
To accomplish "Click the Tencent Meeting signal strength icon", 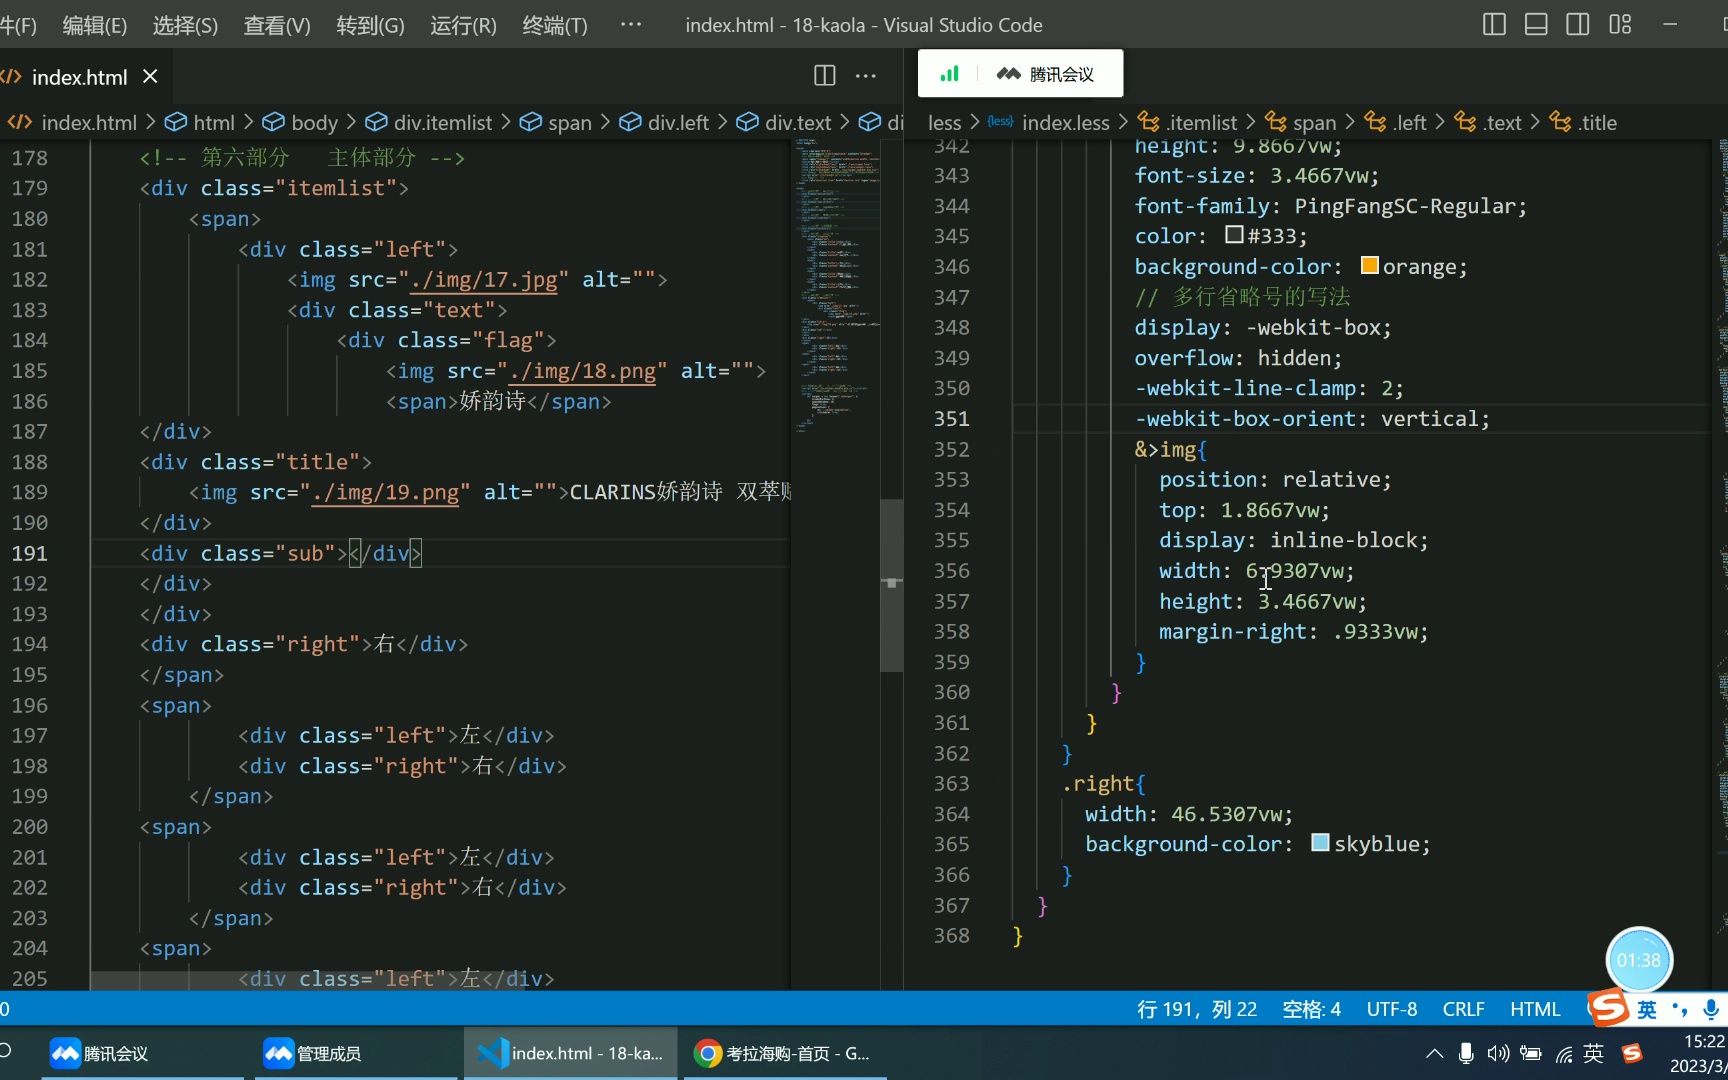I will pos(950,74).
